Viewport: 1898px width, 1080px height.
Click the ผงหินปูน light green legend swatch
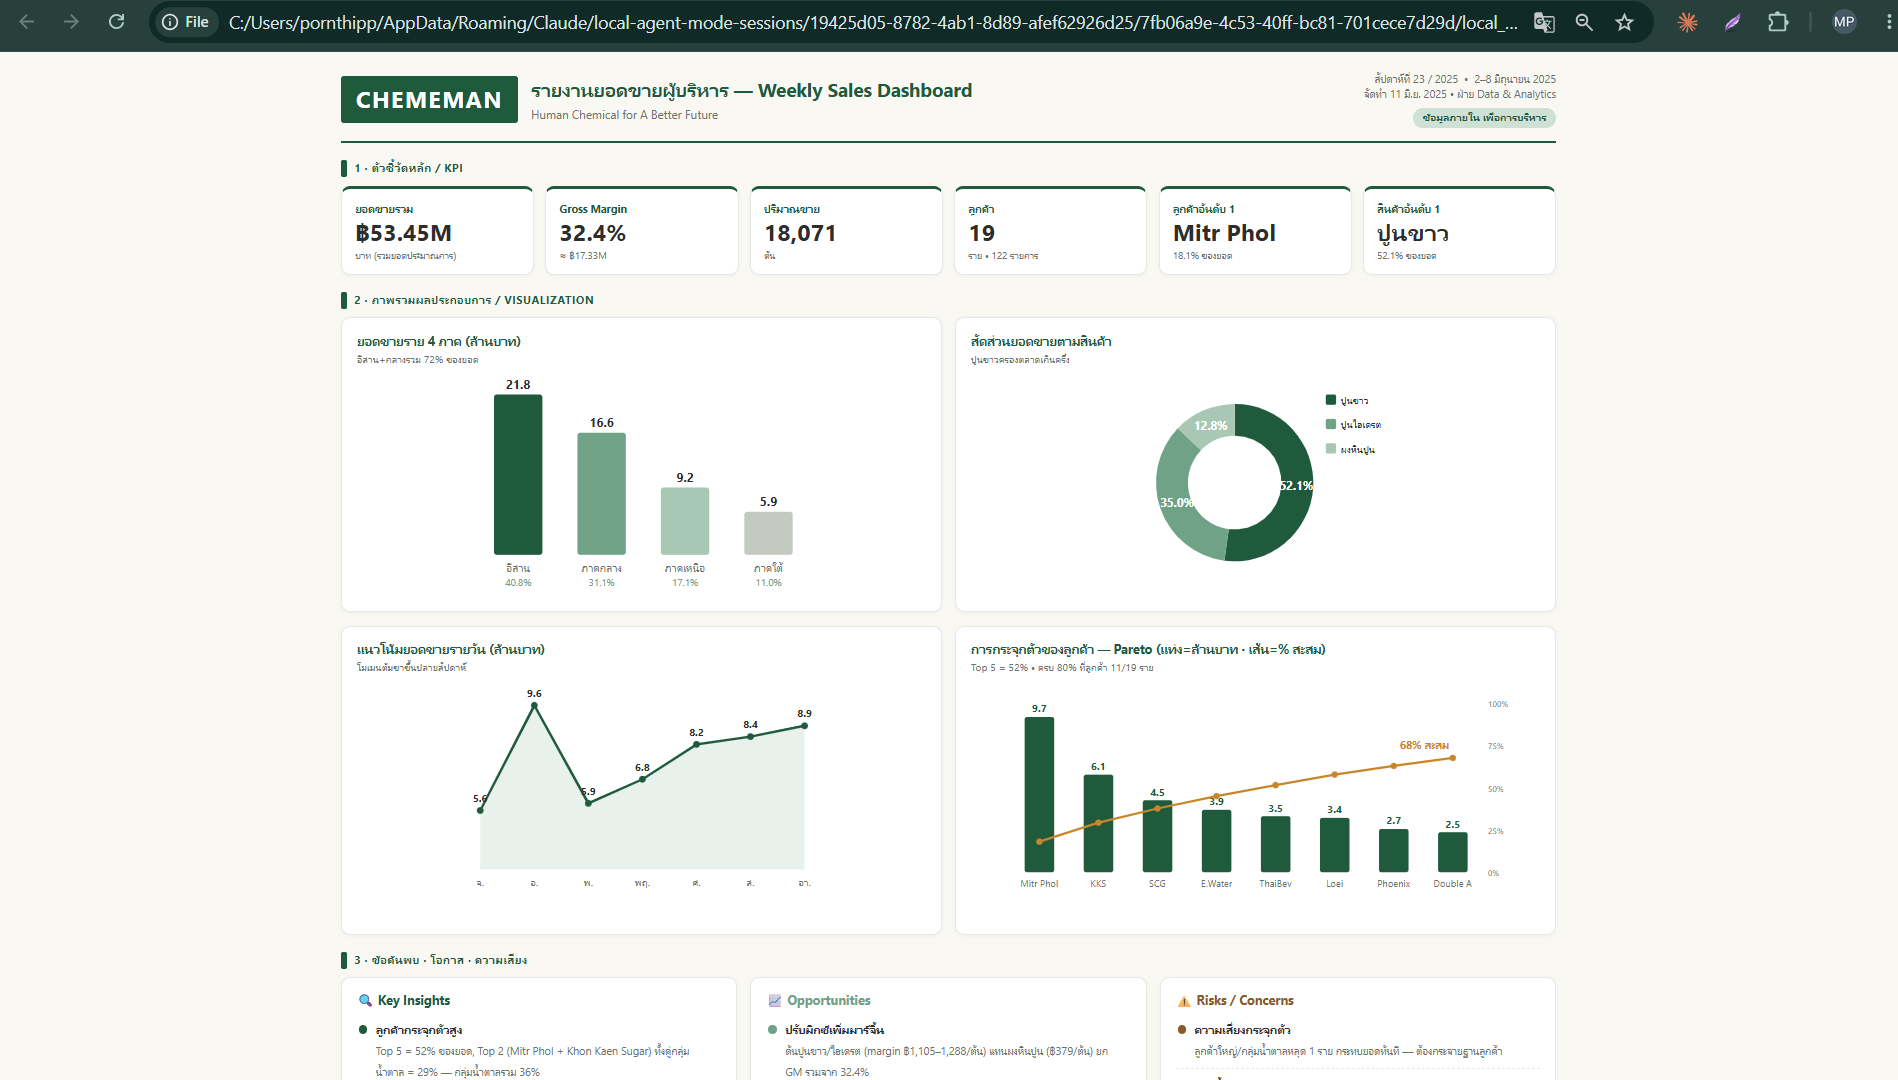1331,449
